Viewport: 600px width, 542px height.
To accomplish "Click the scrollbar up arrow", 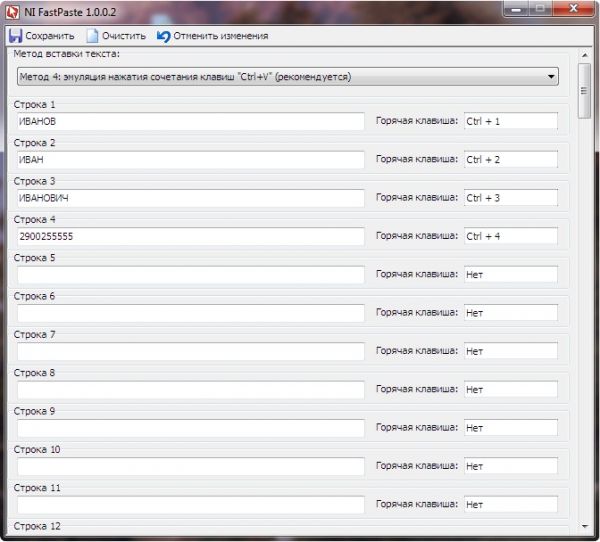I will pyautogui.click(x=584, y=56).
